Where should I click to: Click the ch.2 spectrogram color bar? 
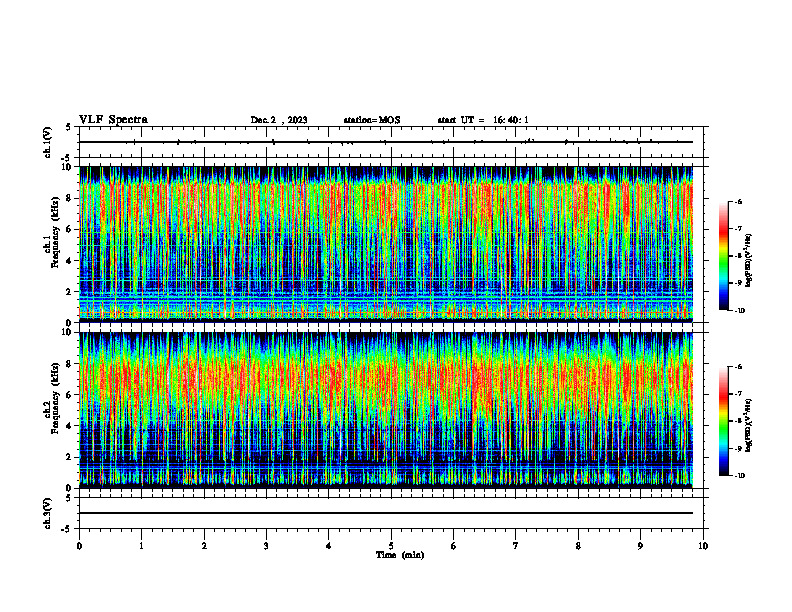(x=723, y=421)
